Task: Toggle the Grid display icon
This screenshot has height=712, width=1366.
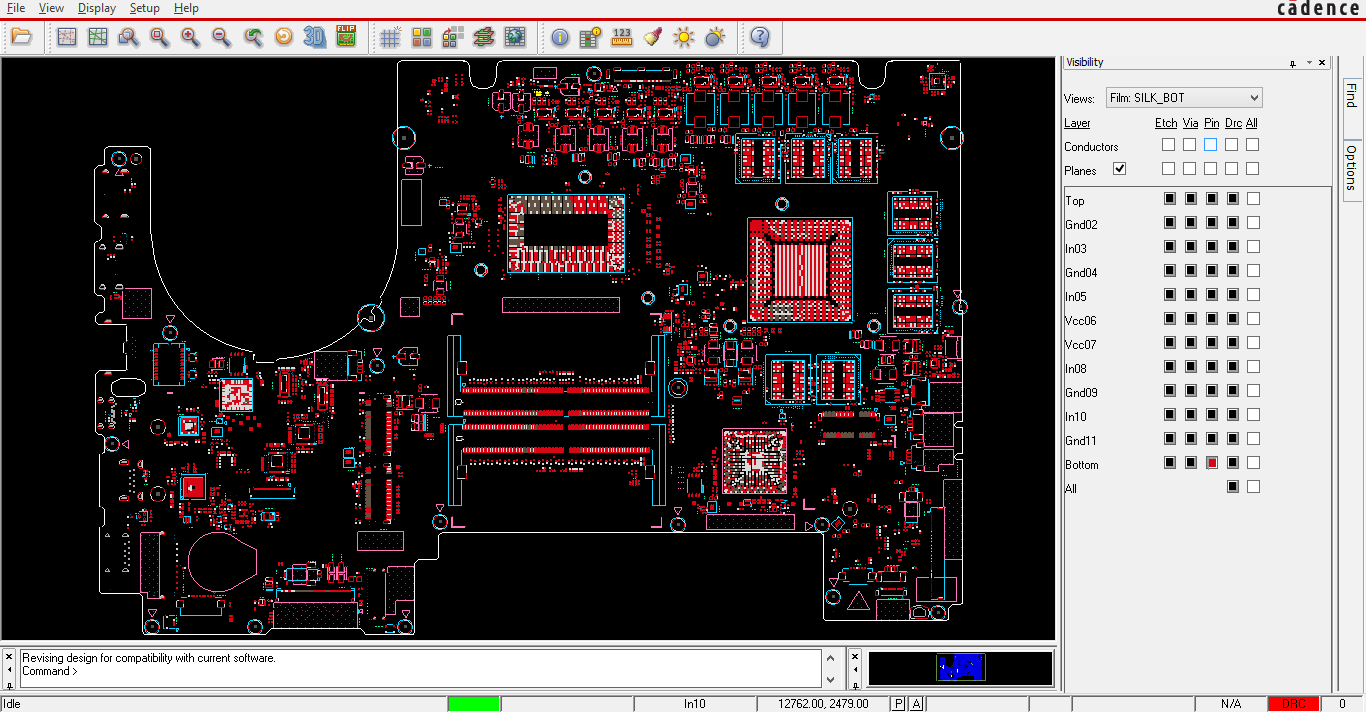Action: click(x=390, y=38)
